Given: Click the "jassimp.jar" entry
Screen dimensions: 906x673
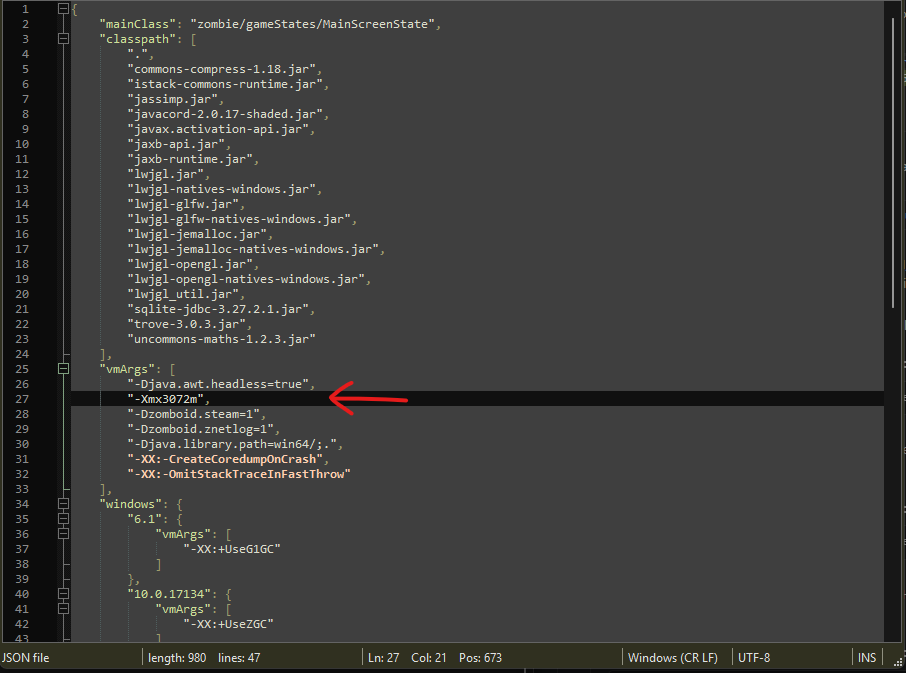Looking at the screenshot, I should tap(173, 99).
